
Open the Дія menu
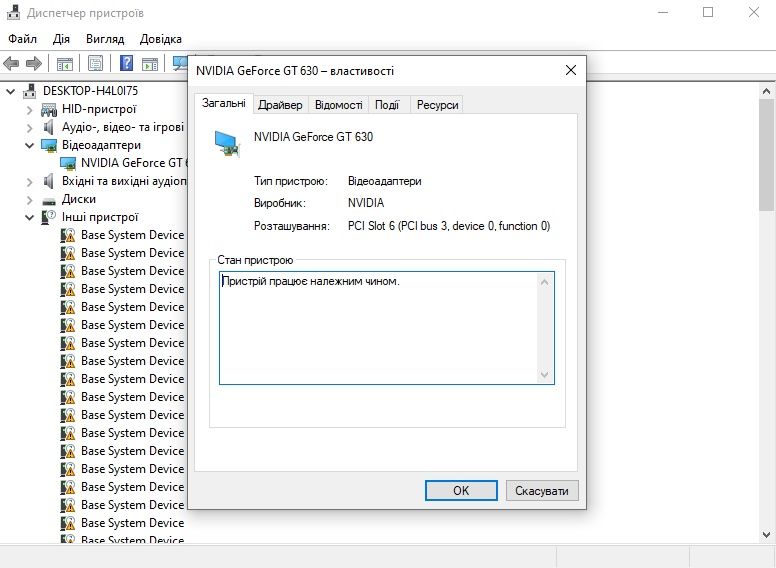pos(61,39)
